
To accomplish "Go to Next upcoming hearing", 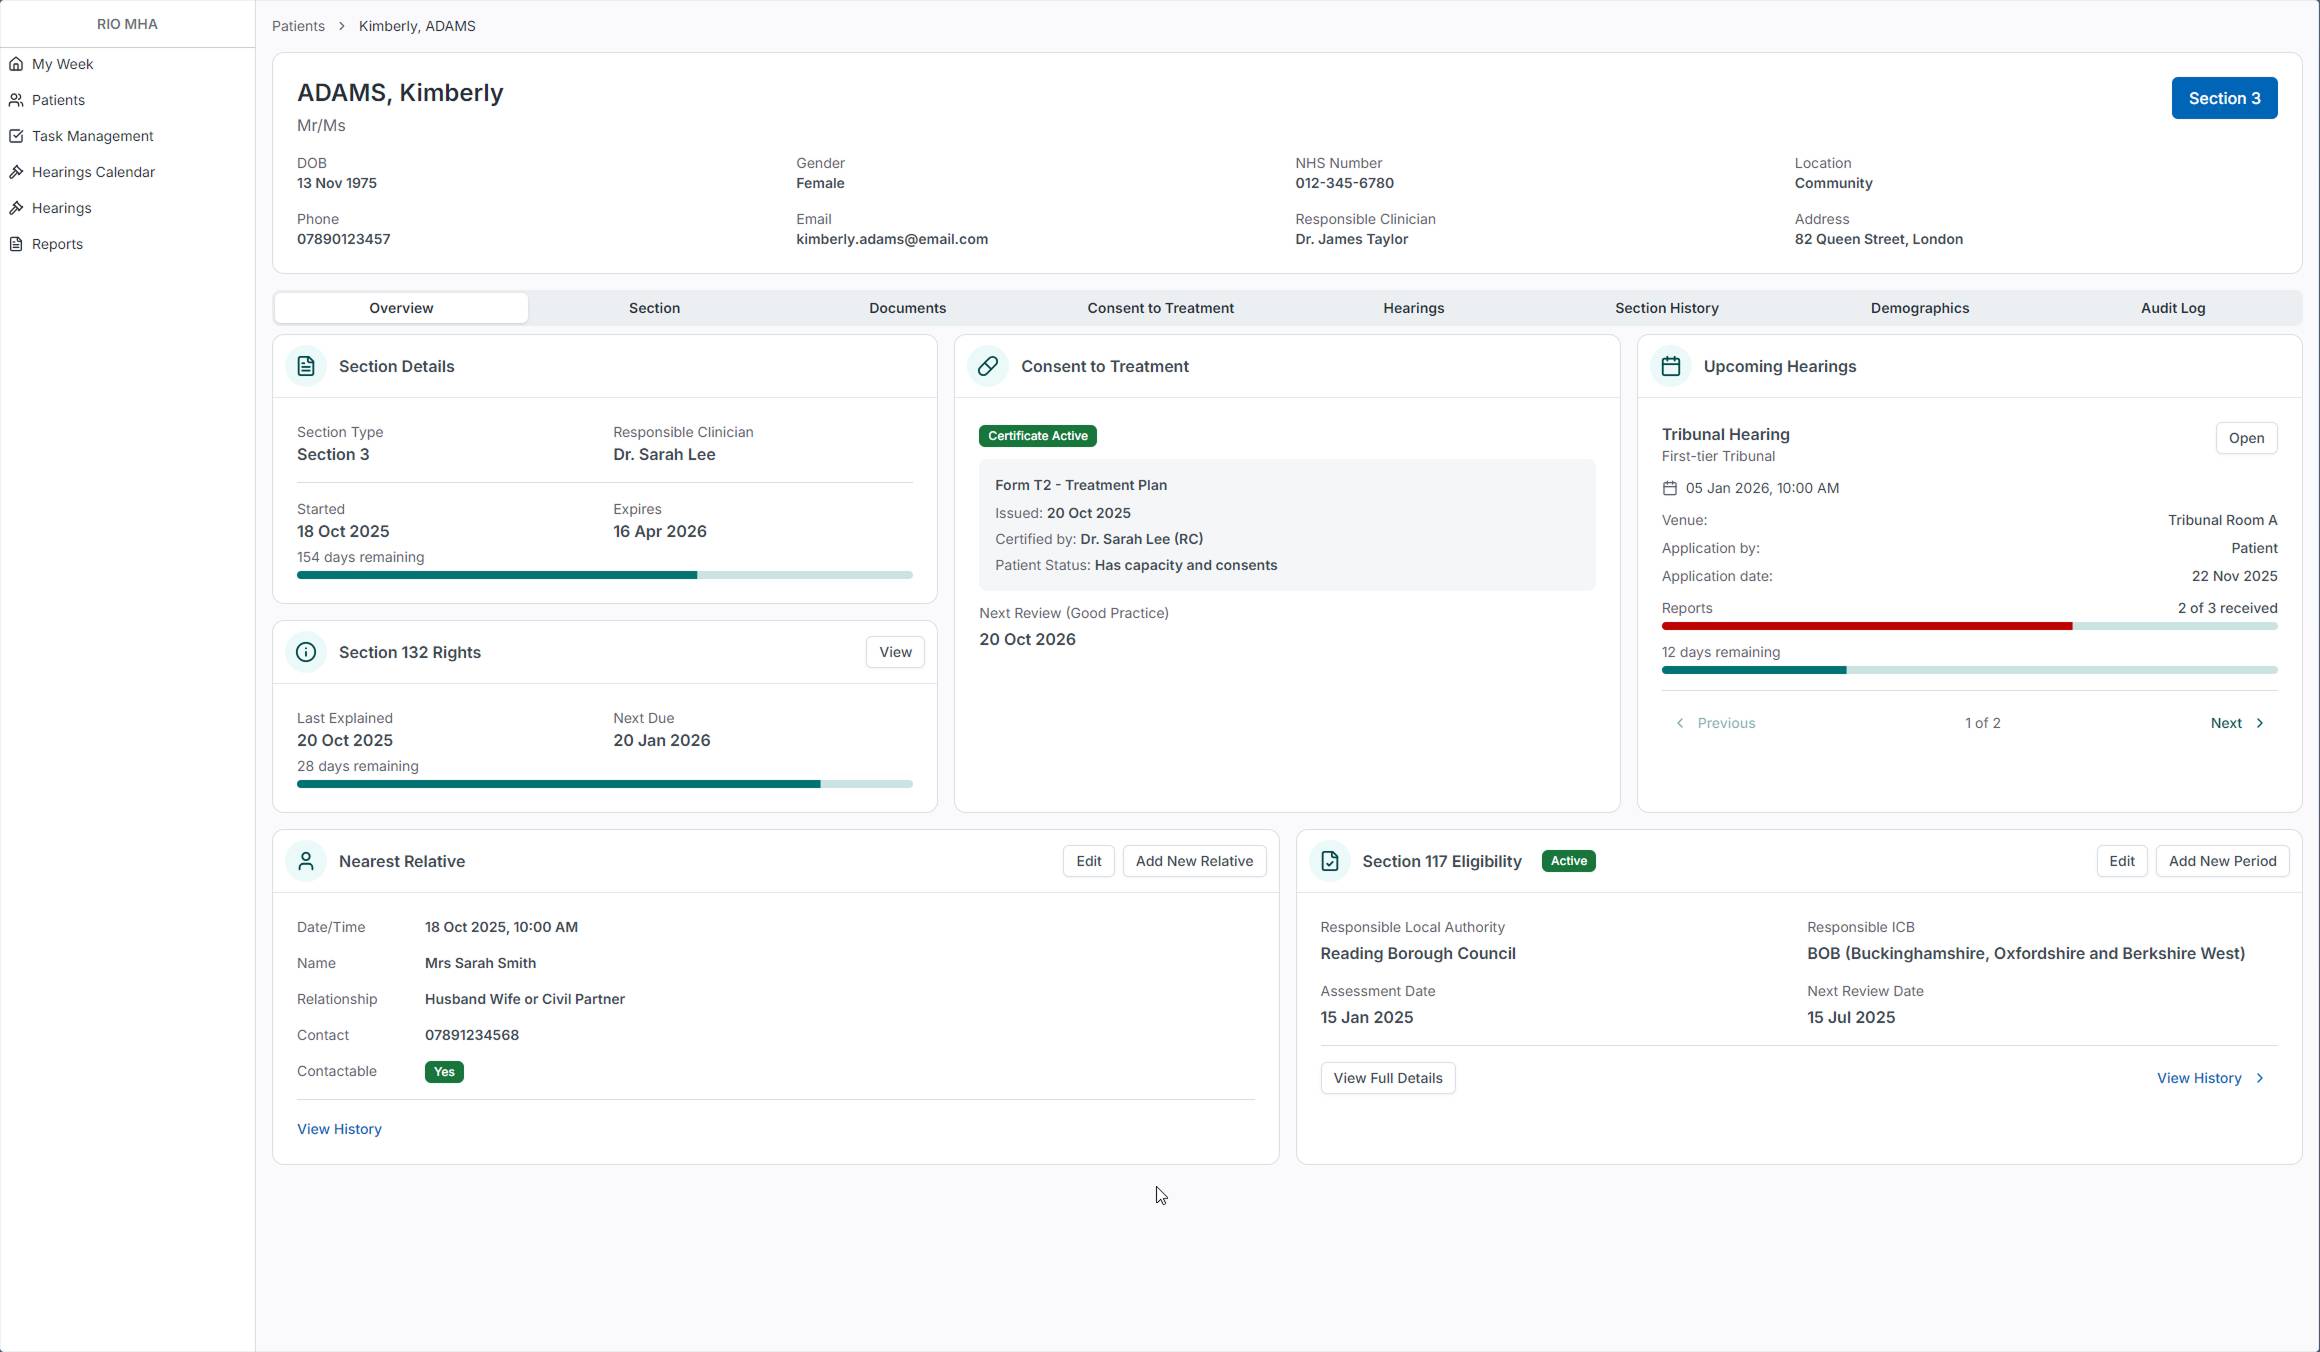I will pyautogui.click(x=2237, y=723).
